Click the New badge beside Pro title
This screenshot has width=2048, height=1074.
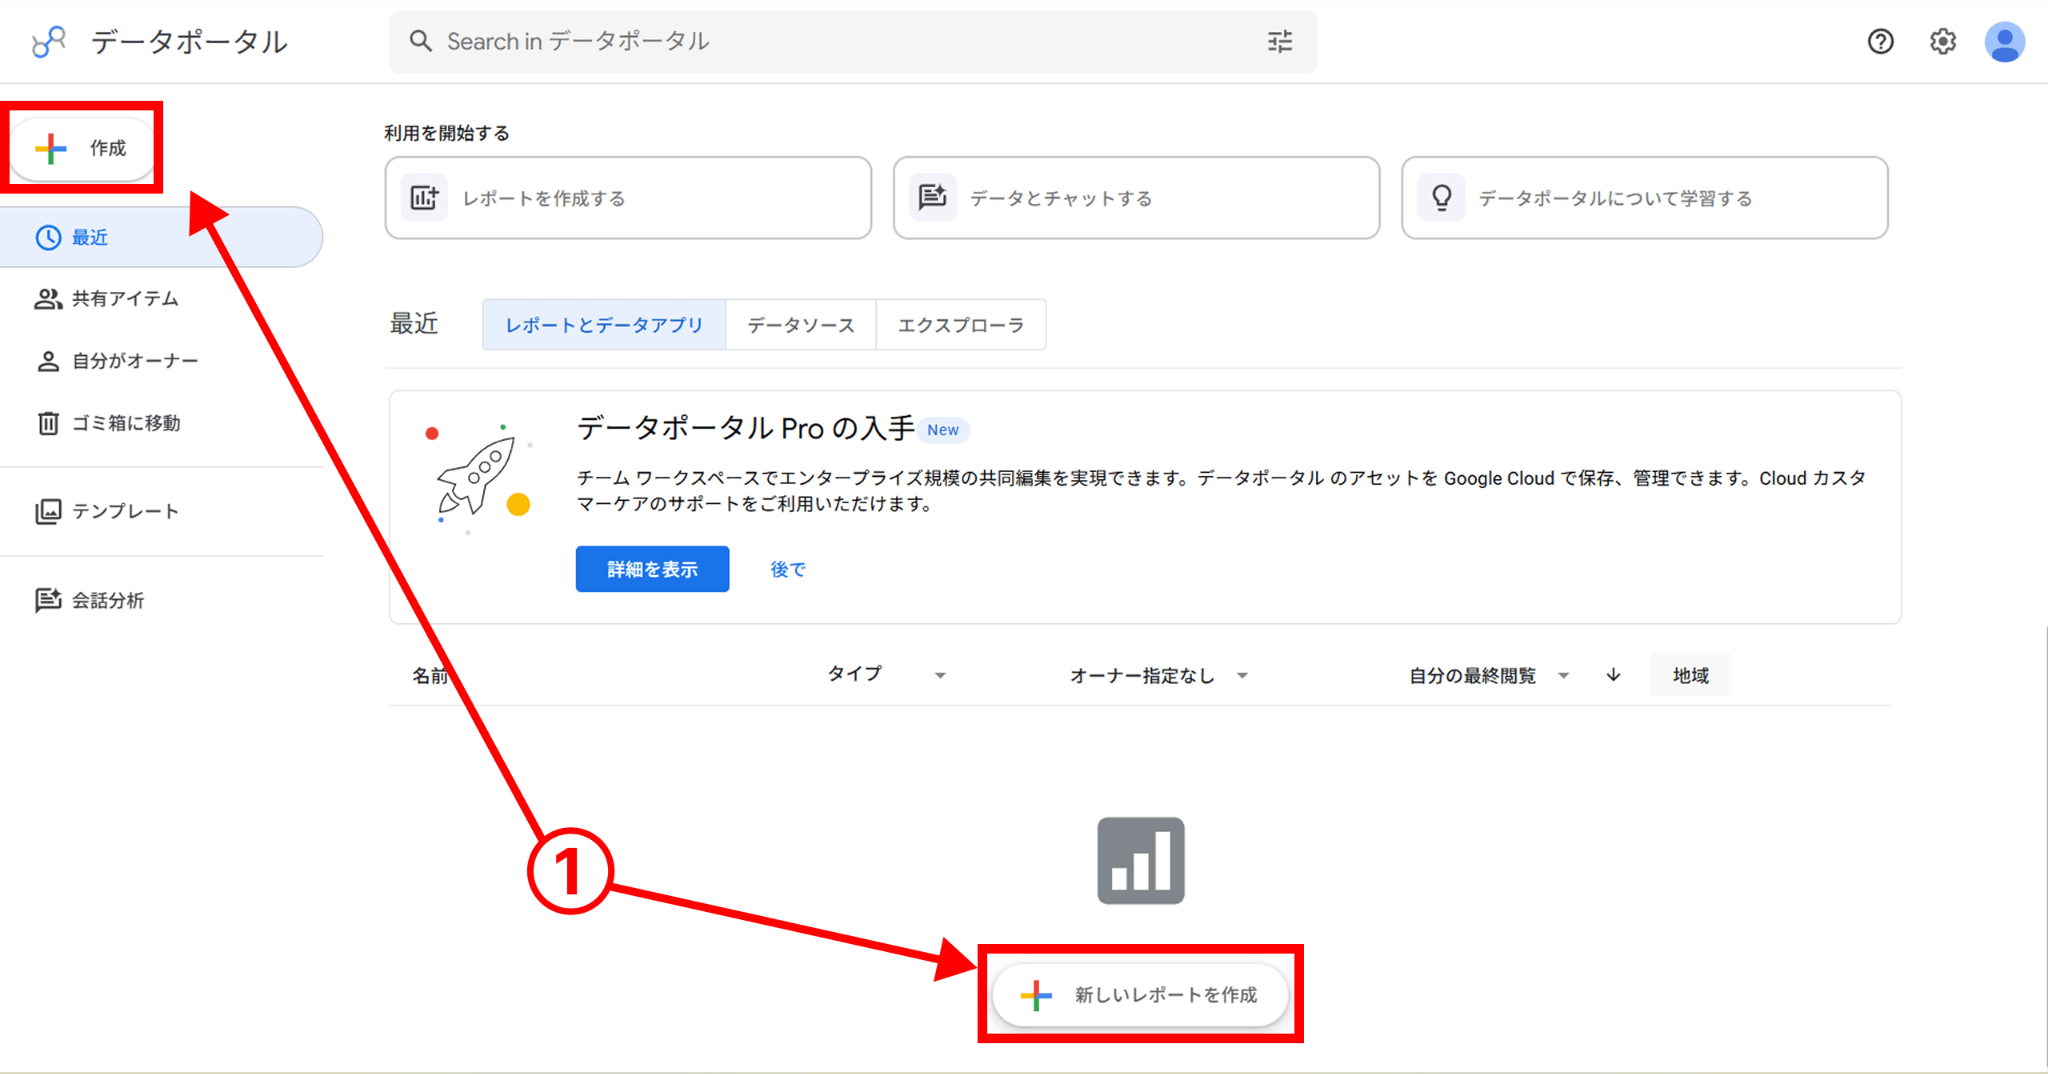943,430
